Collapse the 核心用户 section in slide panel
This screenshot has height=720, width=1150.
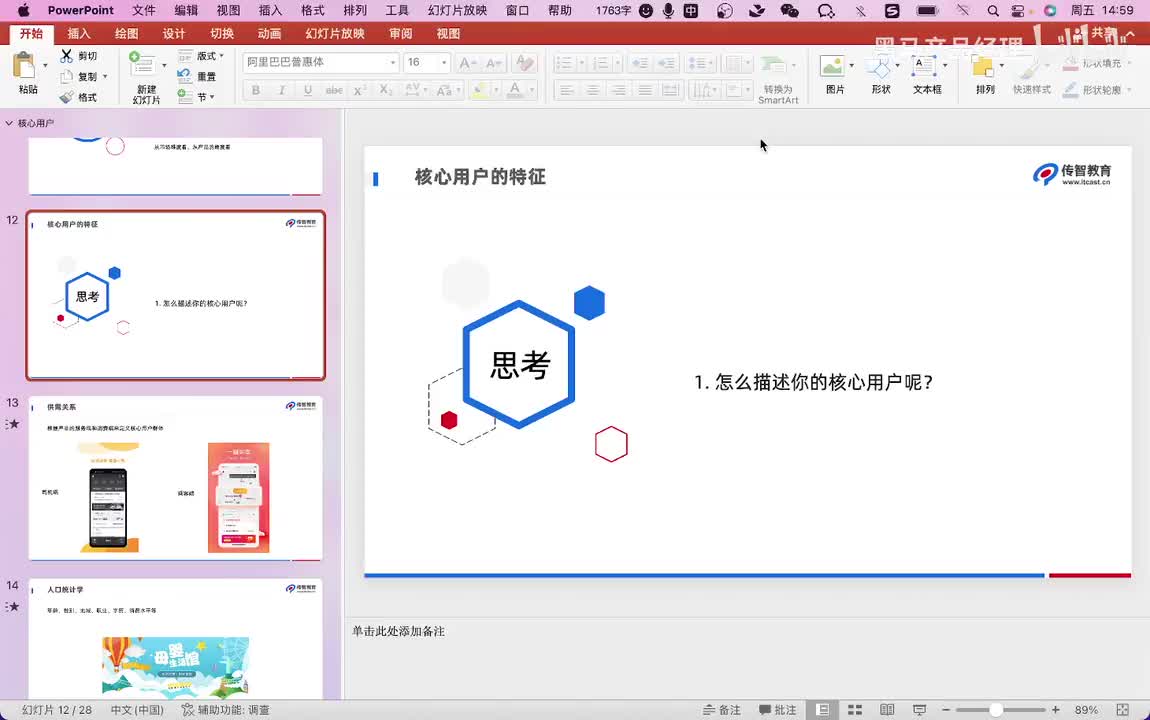pyautogui.click(x=9, y=123)
